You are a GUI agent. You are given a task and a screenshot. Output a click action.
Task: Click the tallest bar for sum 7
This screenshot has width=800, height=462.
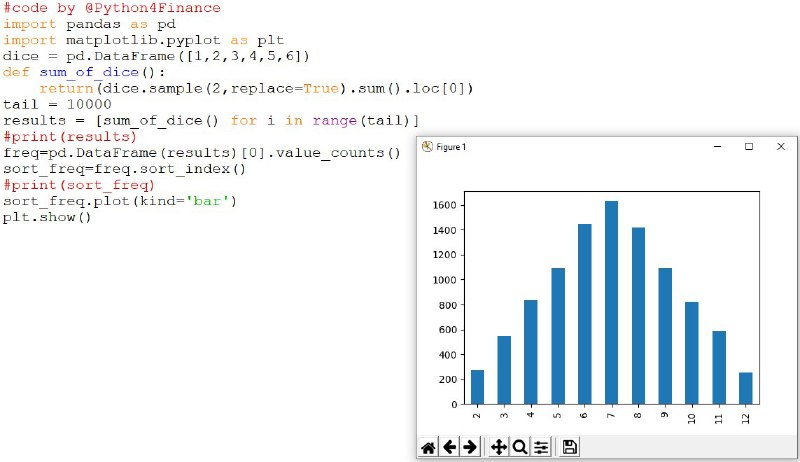point(611,303)
